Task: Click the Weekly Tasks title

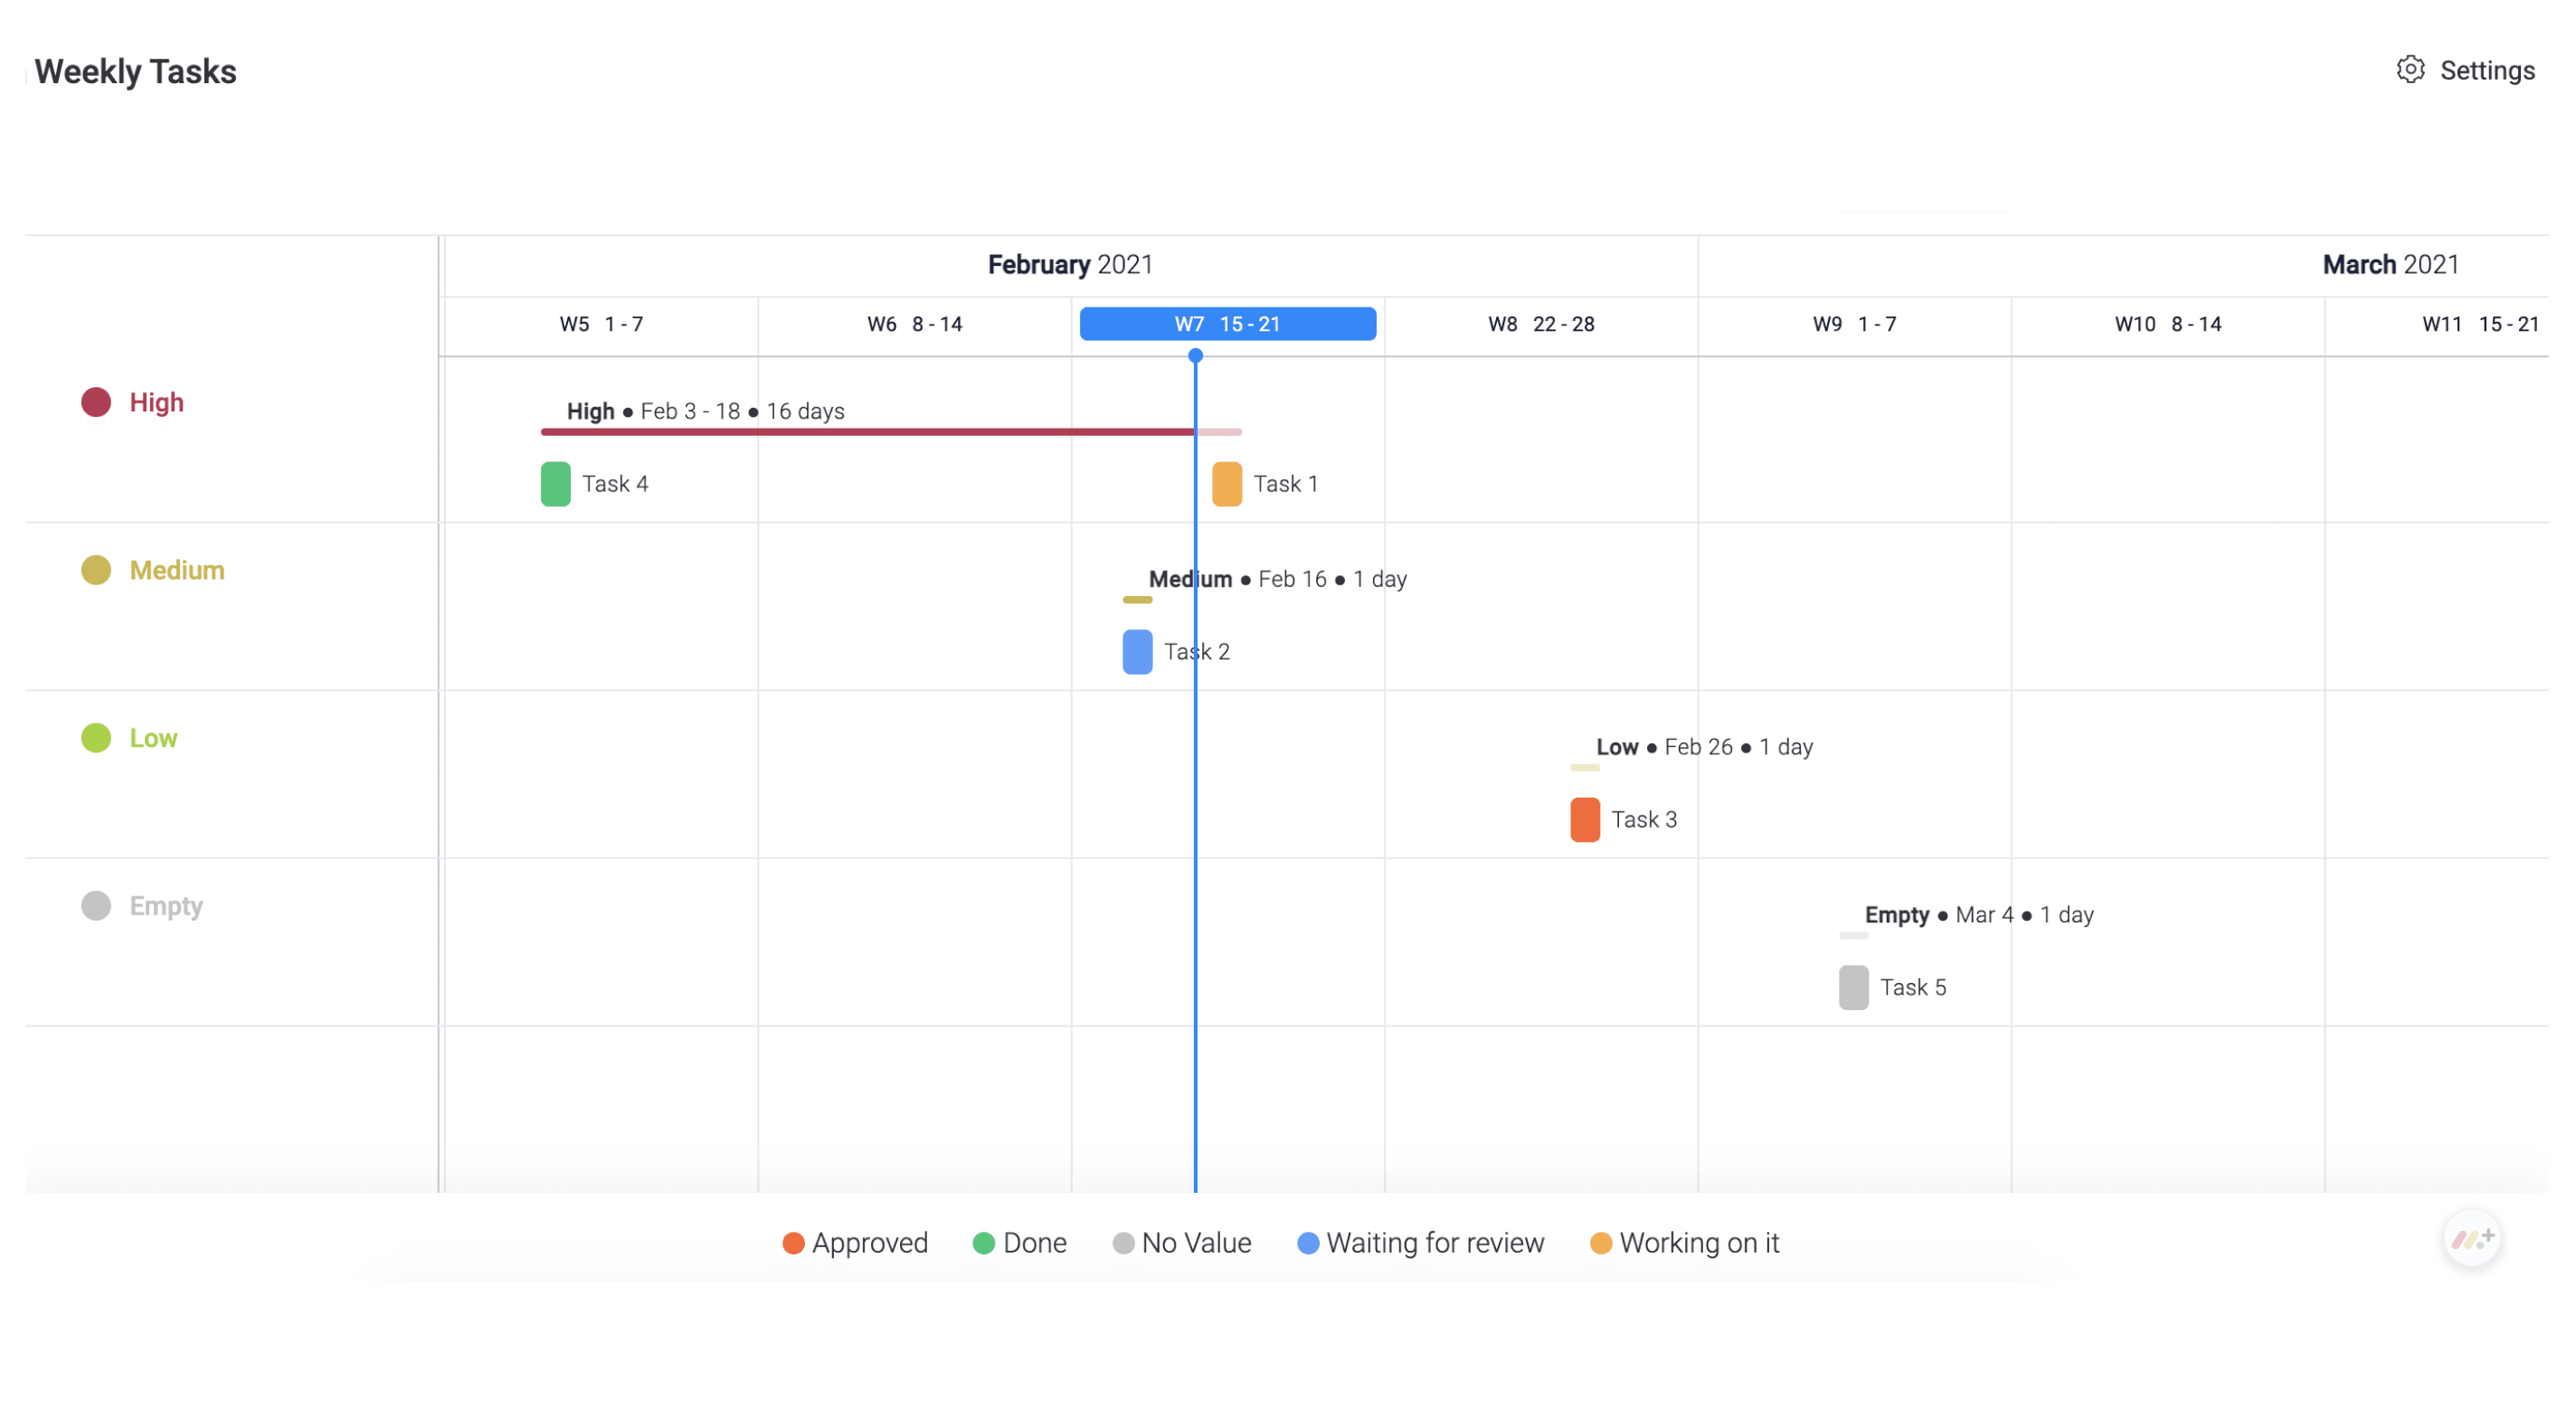Action: point(135,72)
